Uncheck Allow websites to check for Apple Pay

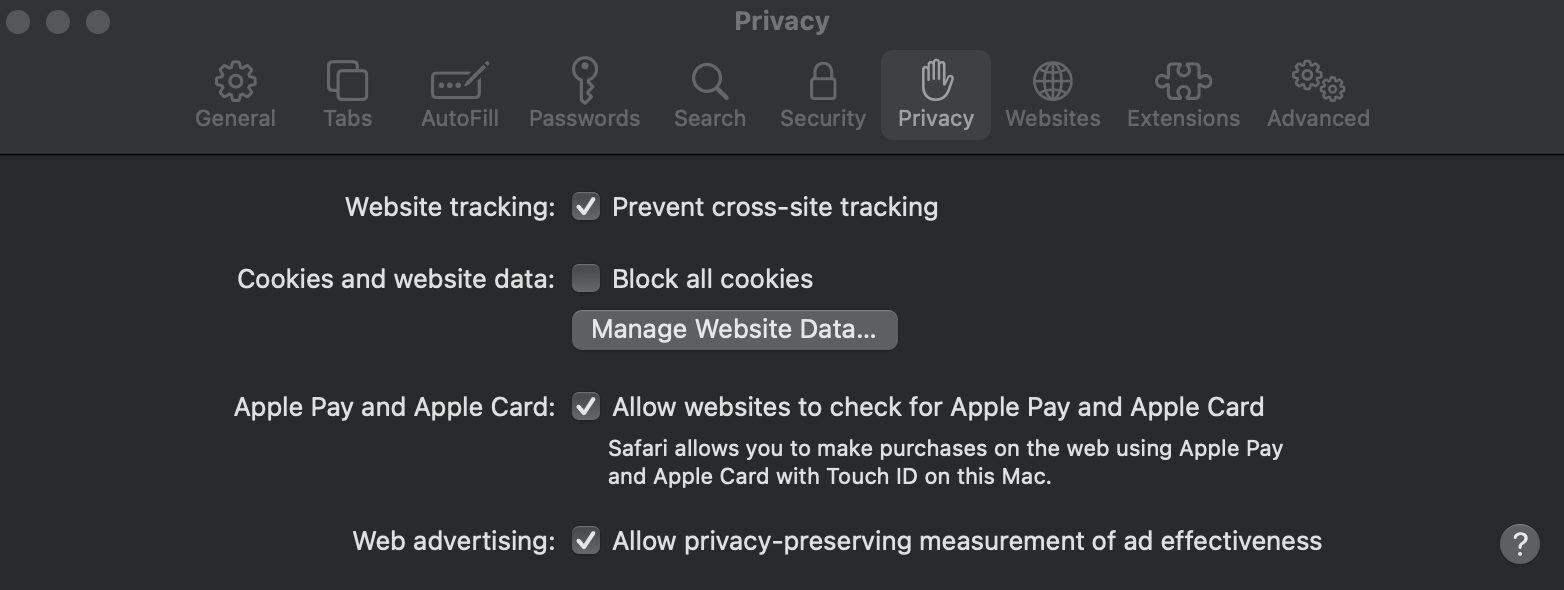[x=586, y=407]
